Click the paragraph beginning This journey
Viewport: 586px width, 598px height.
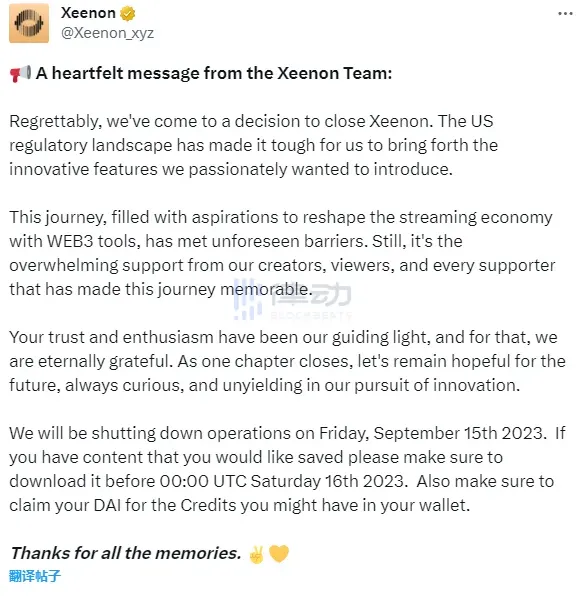click(x=282, y=253)
